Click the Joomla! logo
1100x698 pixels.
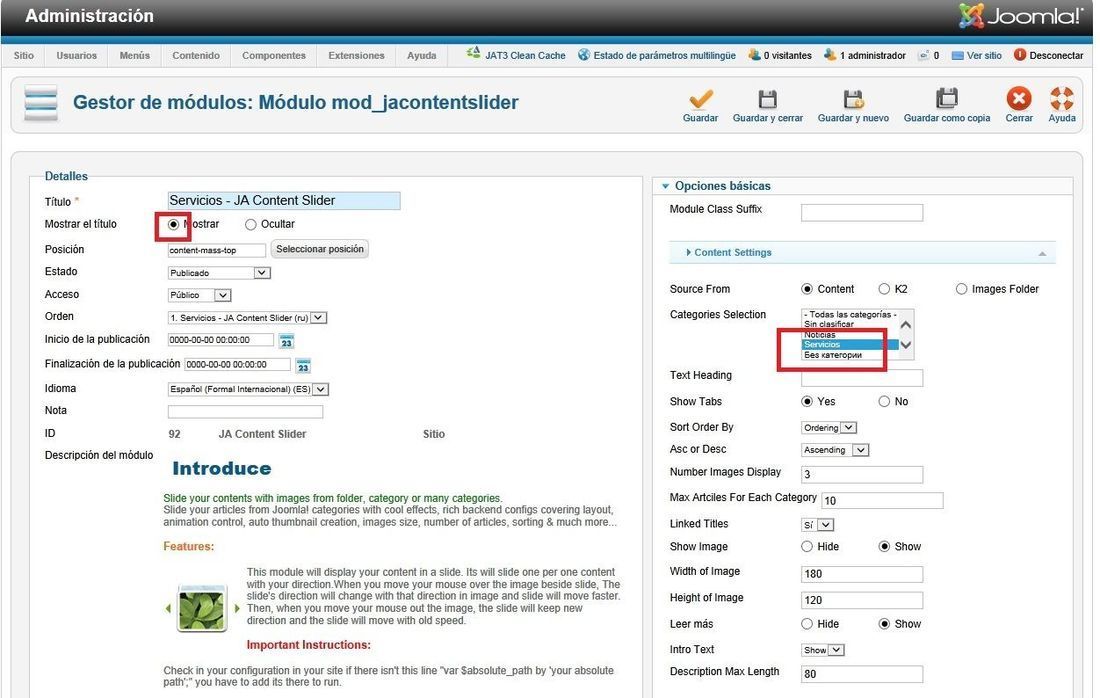coord(1020,15)
